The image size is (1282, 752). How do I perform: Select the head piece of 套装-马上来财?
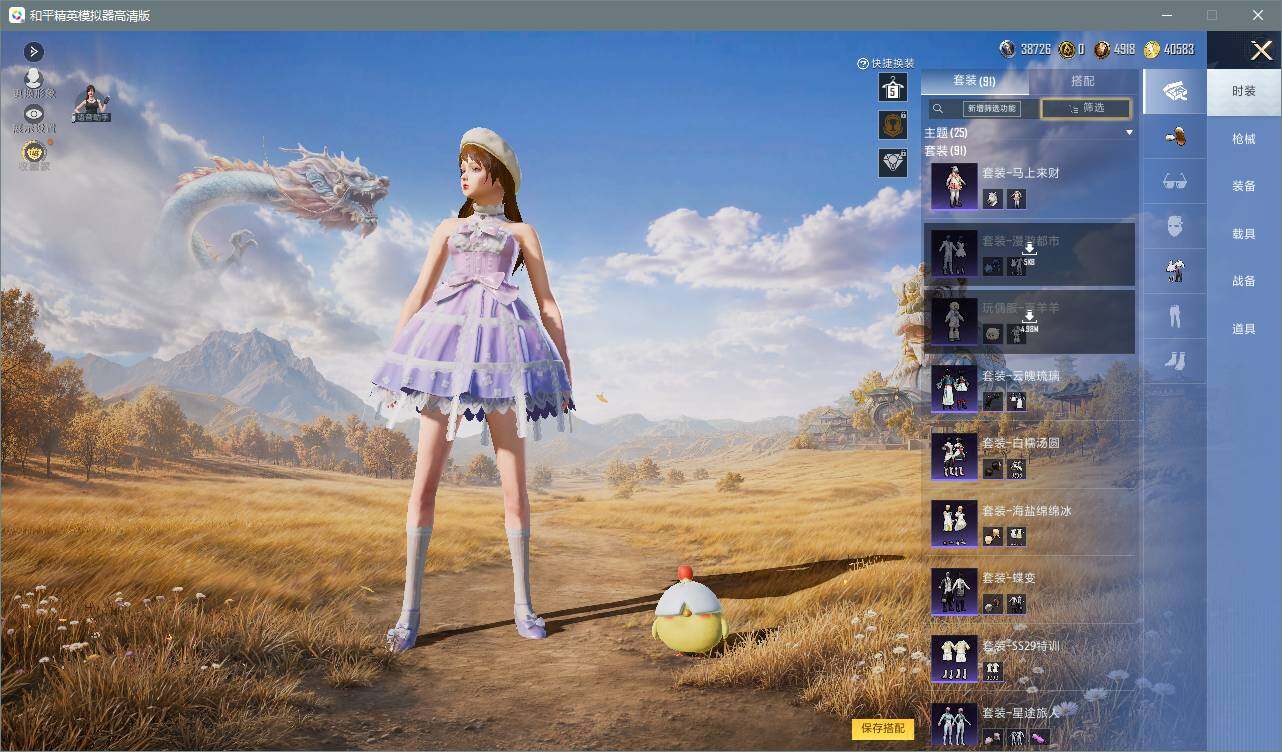(x=992, y=199)
